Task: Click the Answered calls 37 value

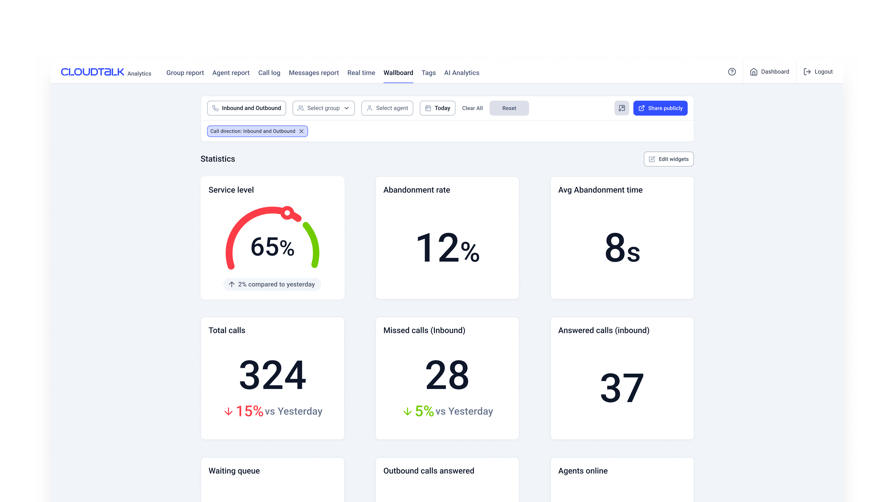Action: (x=622, y=388)
